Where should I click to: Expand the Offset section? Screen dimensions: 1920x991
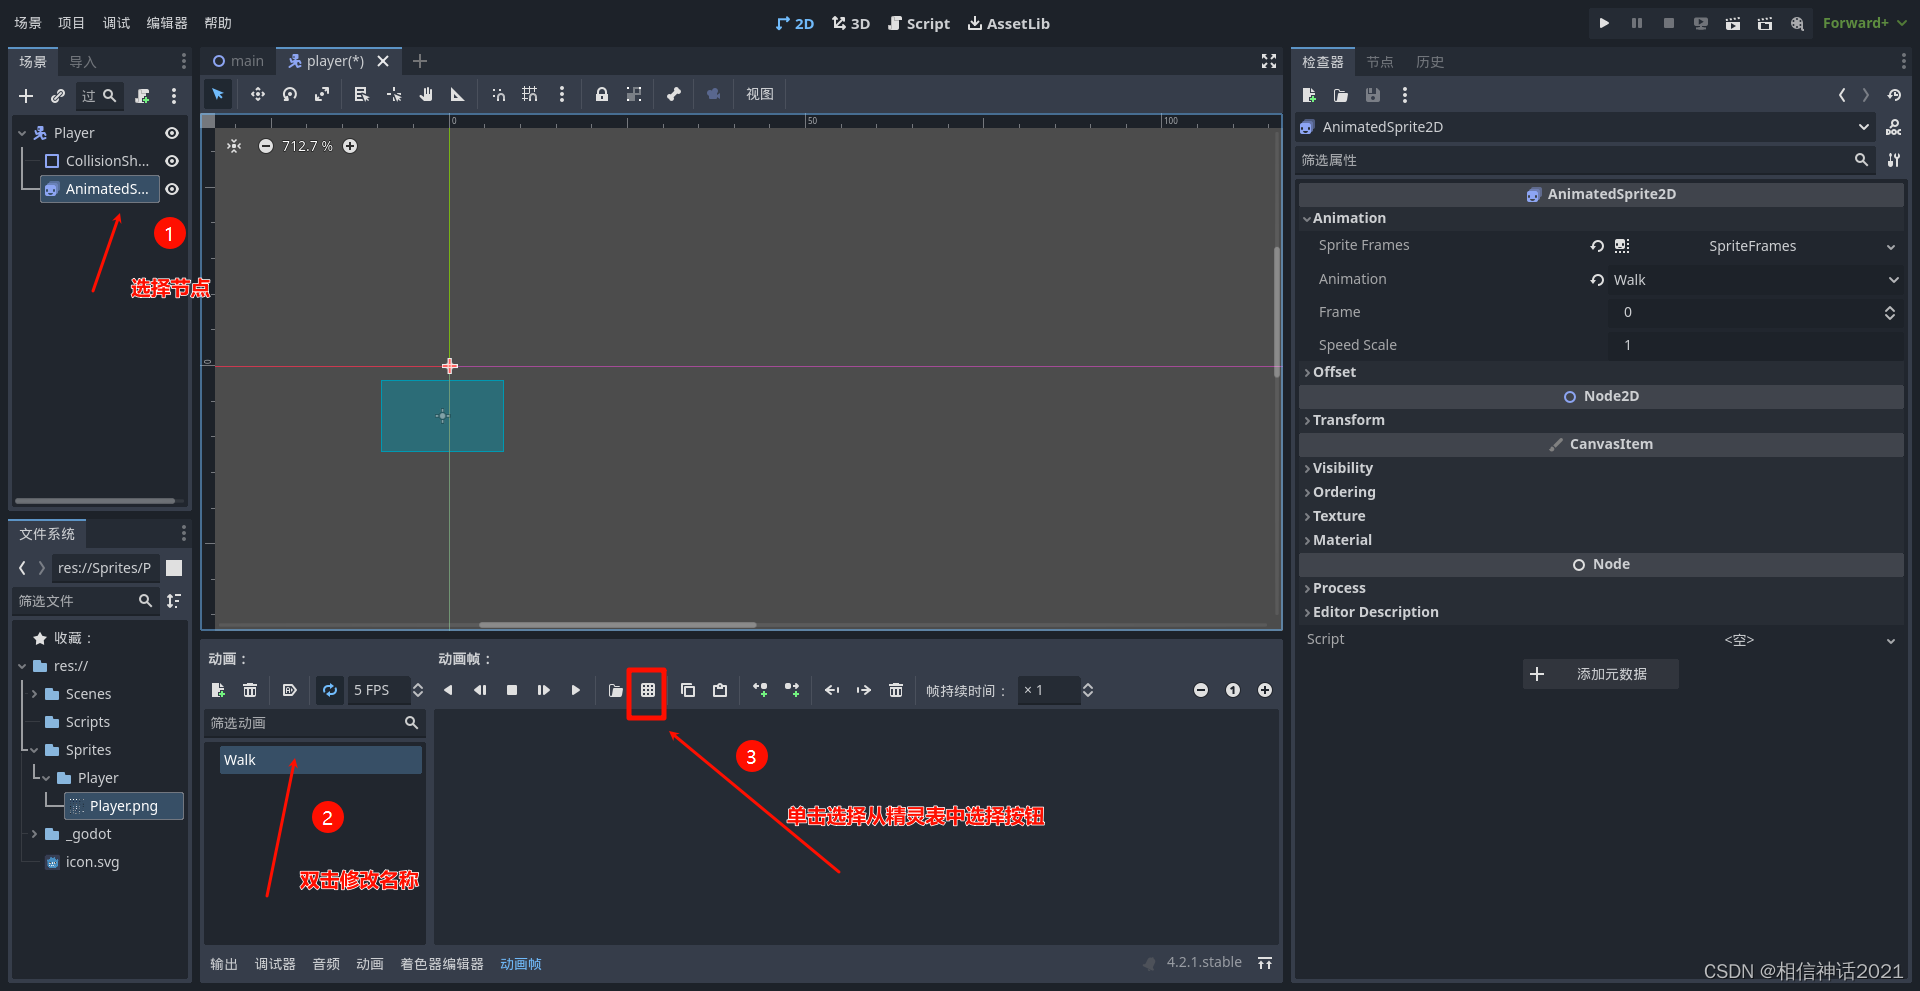1334,371
